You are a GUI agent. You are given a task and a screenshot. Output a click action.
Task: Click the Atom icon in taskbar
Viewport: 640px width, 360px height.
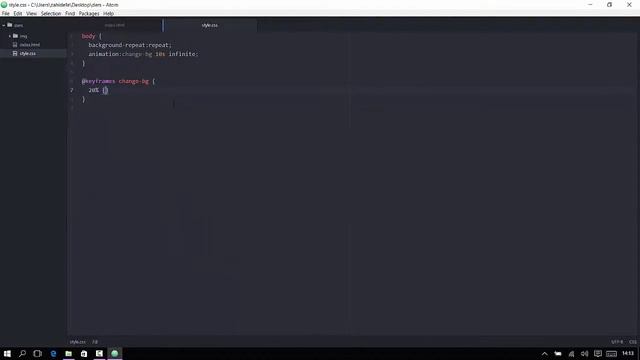(x=115, y=353)
